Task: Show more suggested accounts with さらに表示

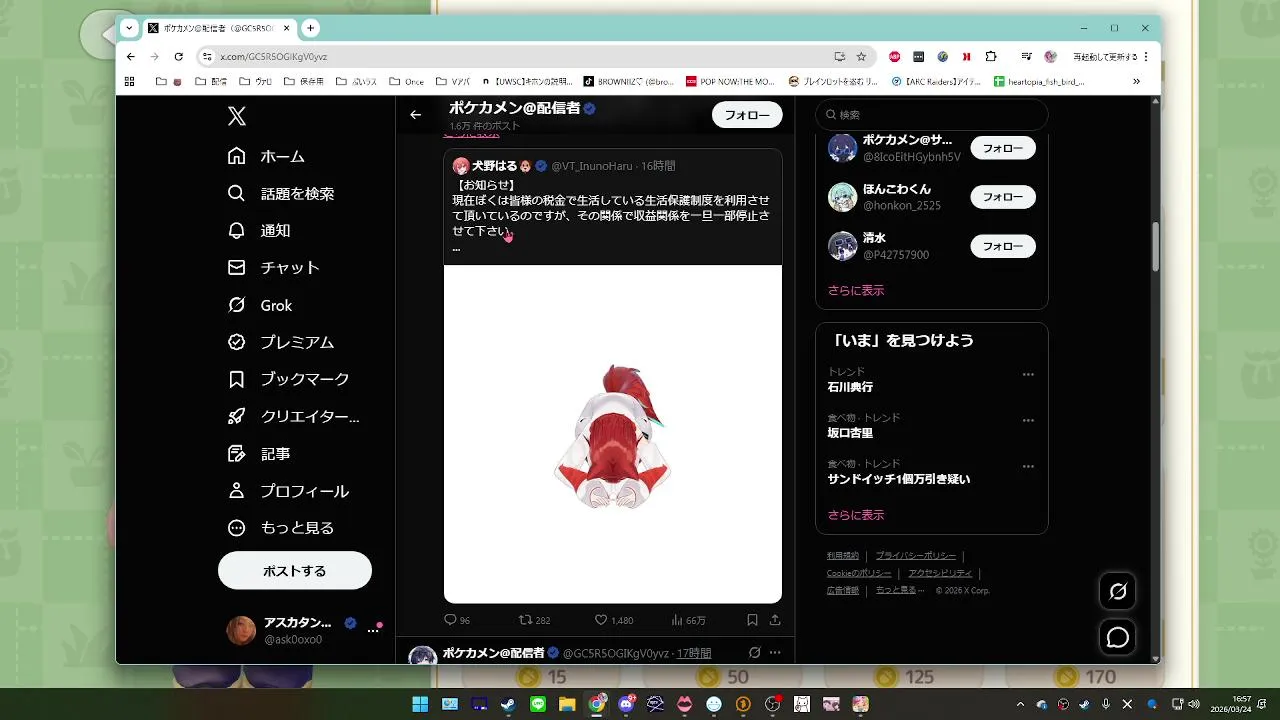Action: (x=856, y=290)
